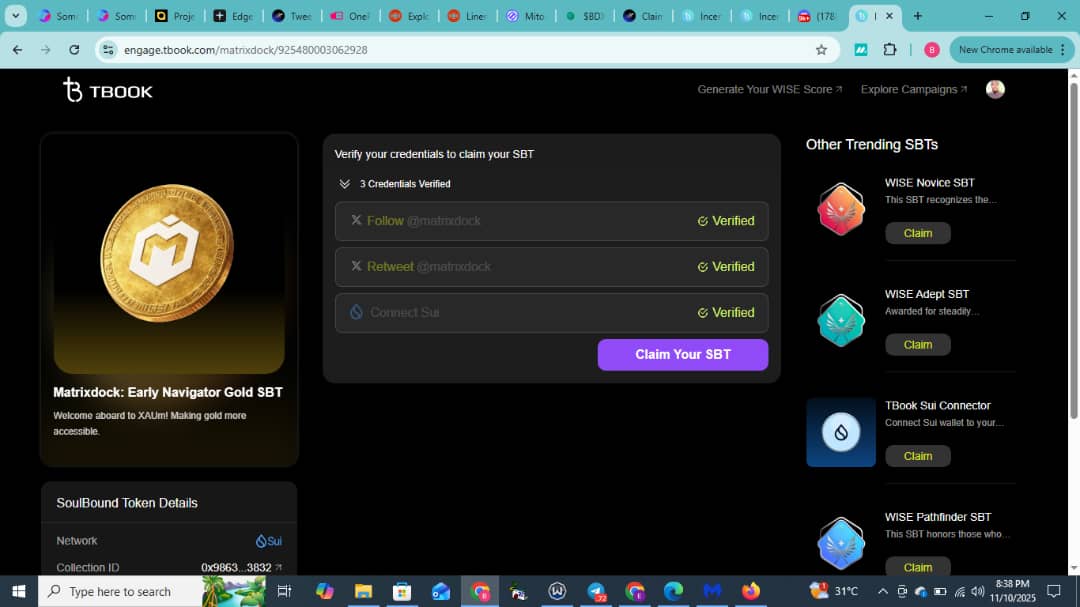The height and width of the screenshot is (607, 1080).
Task: Open Microsoft Edge from the taskbar
Action: click(x=674, y=591)
